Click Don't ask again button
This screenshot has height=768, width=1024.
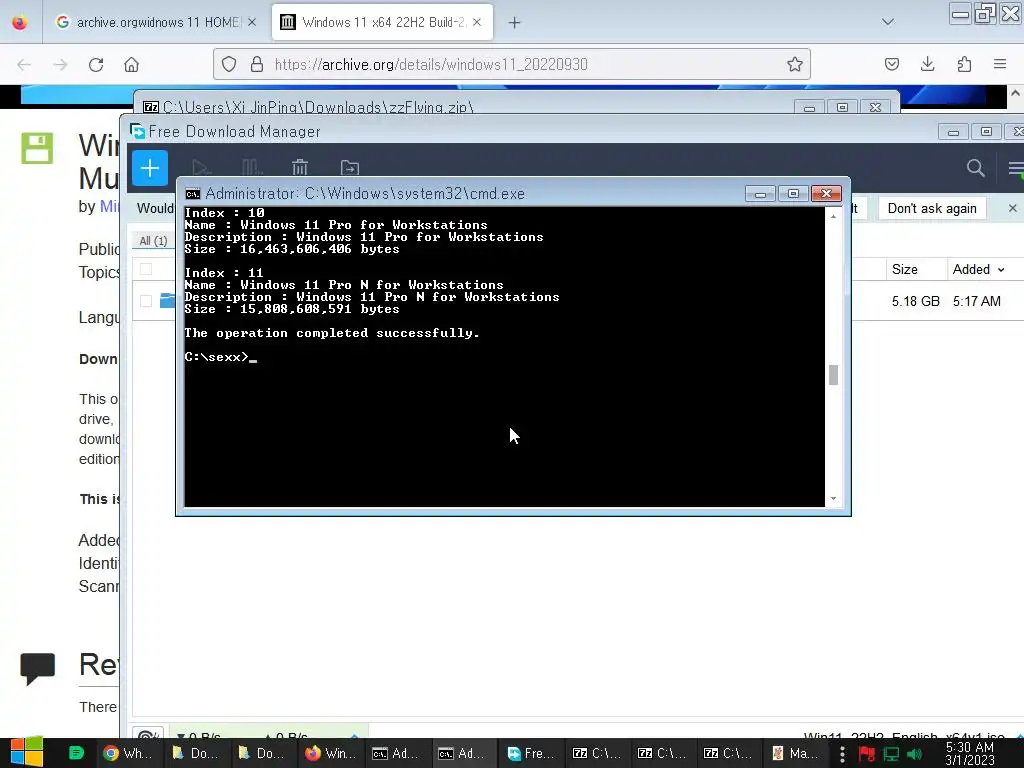point(932,208)
